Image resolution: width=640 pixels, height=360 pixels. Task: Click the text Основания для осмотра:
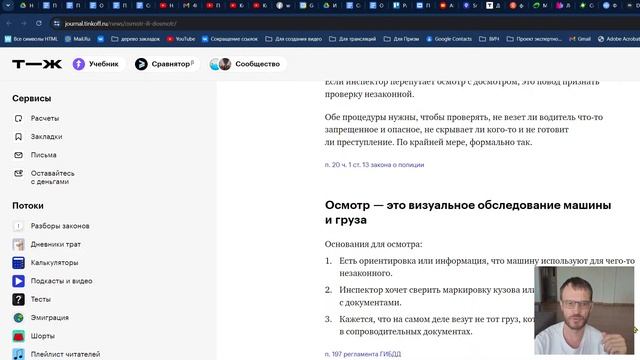click(x=373, y=244)
